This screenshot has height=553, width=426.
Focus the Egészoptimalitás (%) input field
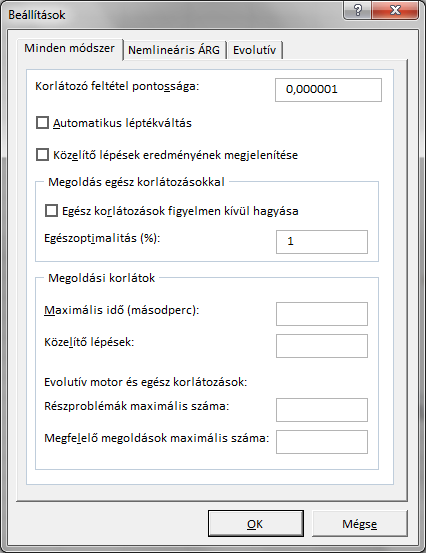coord(322,242)
